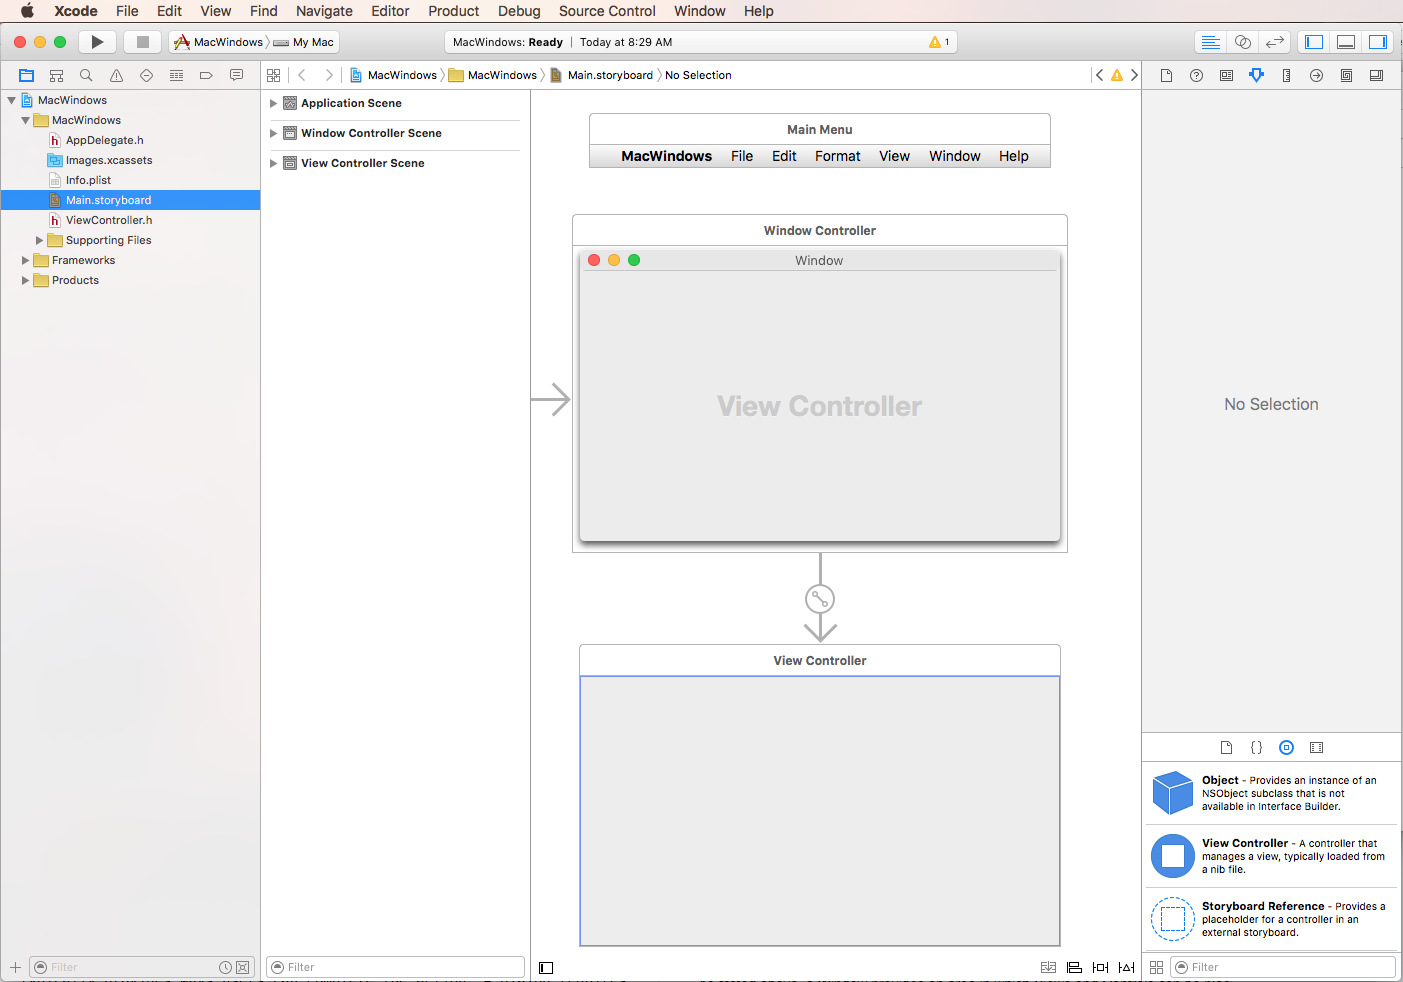
Task: Switch to the Media library
Action: click(x=1317, y=747)
